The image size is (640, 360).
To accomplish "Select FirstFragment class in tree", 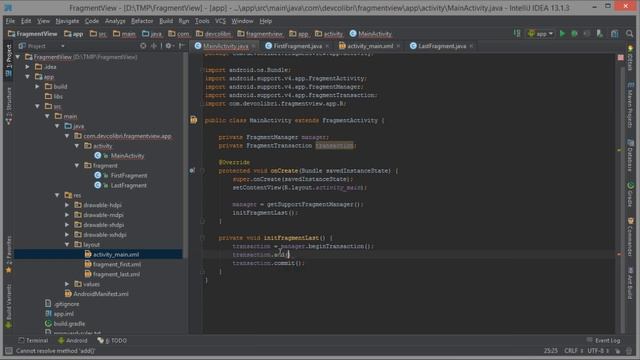I will [129, 176].
